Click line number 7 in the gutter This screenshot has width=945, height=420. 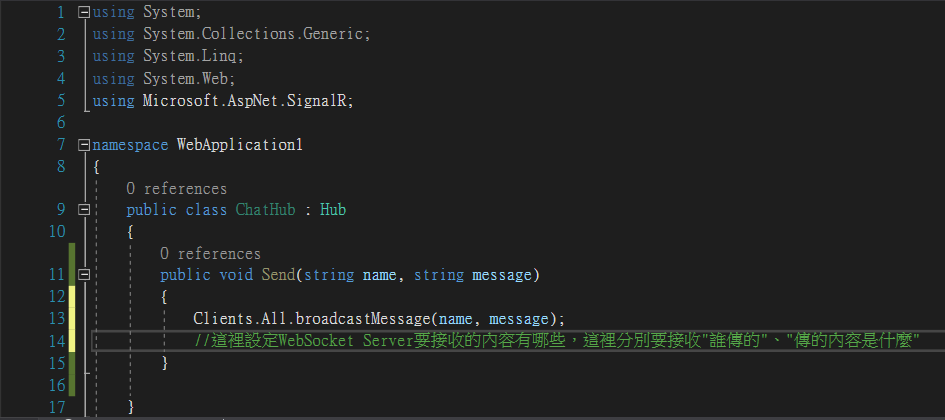click(60, 145)
